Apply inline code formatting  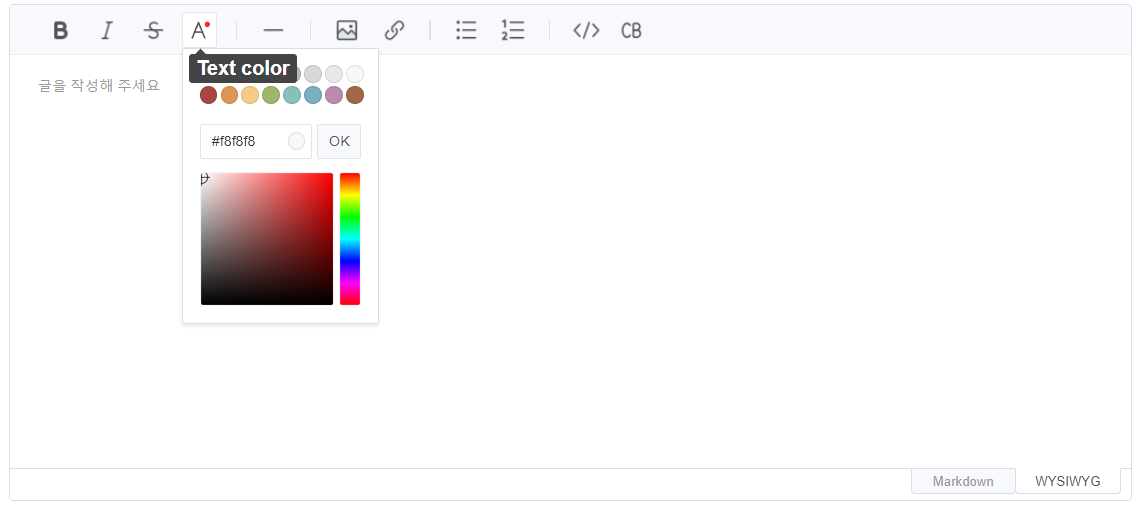[586, 30]
